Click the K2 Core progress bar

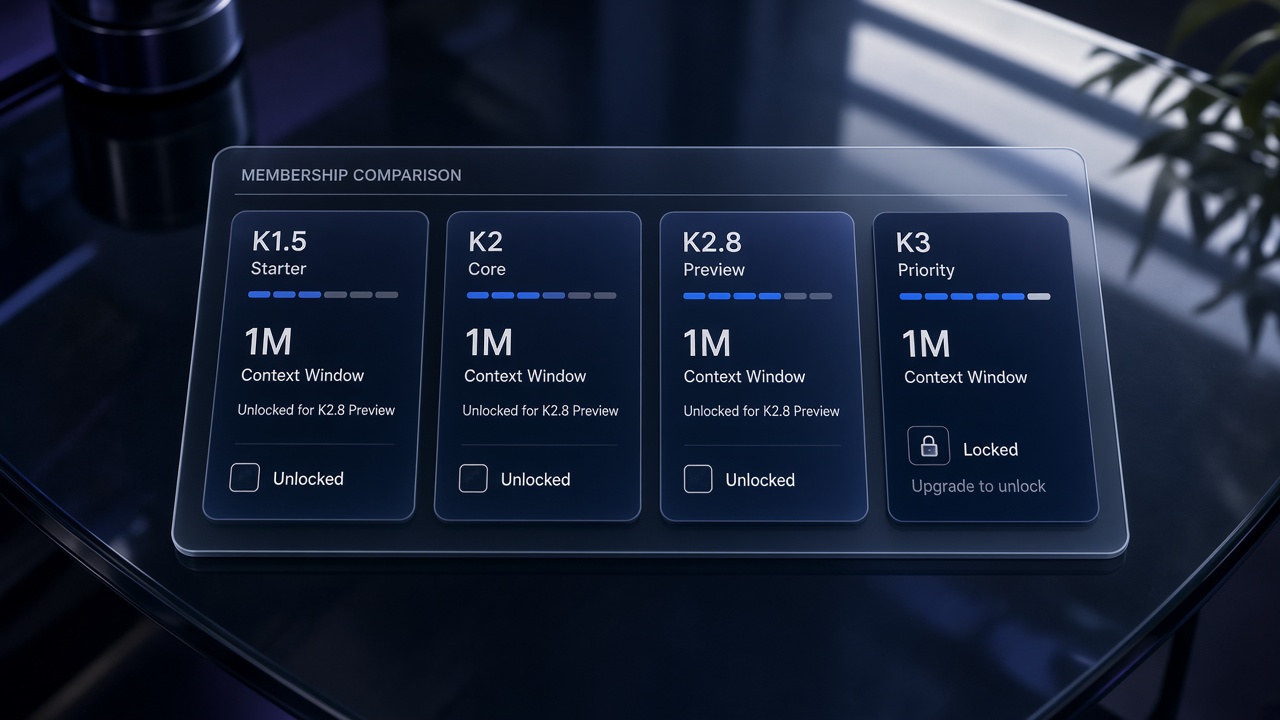(x=541, y=295)
